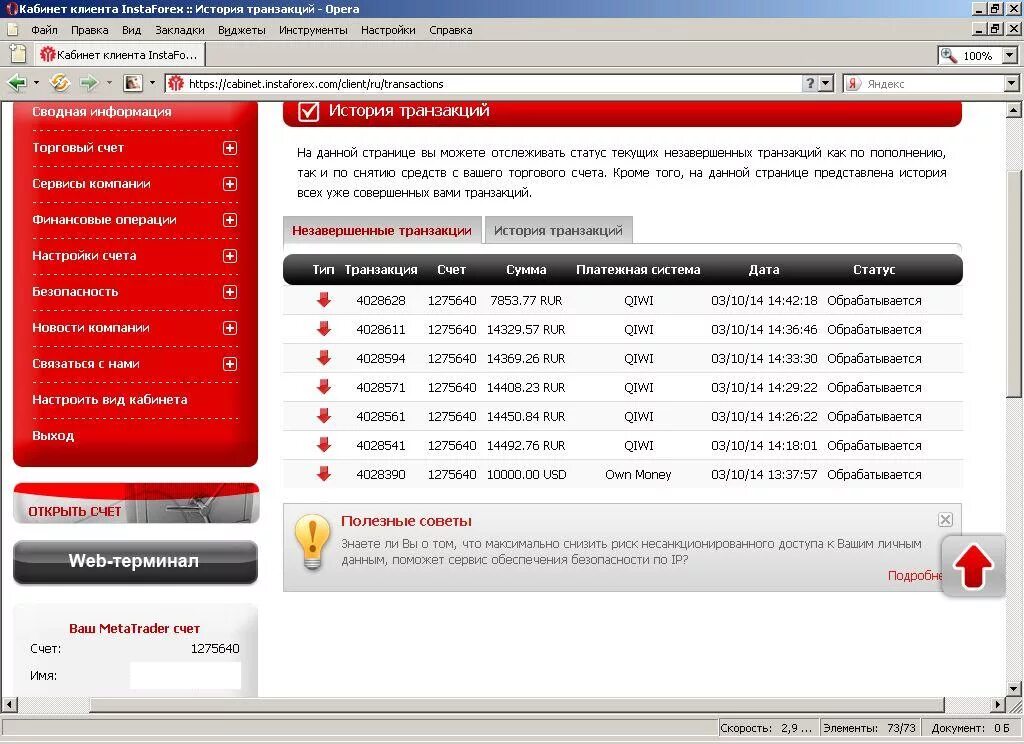Image resolution: width=1024 pixels, height=744 pixels.
Task: Open the Файл menu
Action: pyautogui.click(x=44, y=30)
